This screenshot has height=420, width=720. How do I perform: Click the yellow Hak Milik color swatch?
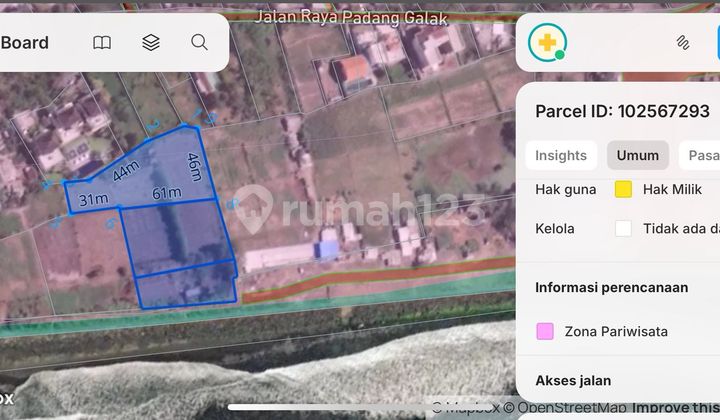623,189
